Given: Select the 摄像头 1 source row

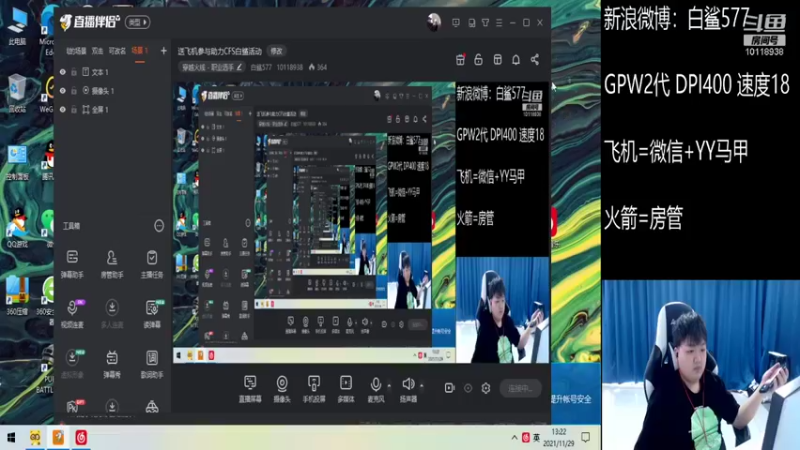Looking at the screenshot, I should pos(112,91).
